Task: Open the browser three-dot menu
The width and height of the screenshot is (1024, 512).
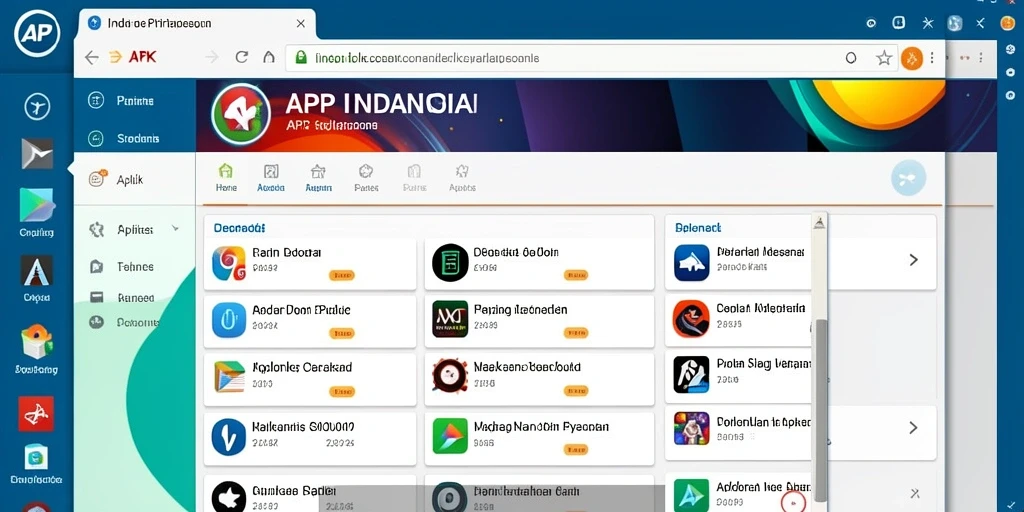Action: (x=931, y=58)
